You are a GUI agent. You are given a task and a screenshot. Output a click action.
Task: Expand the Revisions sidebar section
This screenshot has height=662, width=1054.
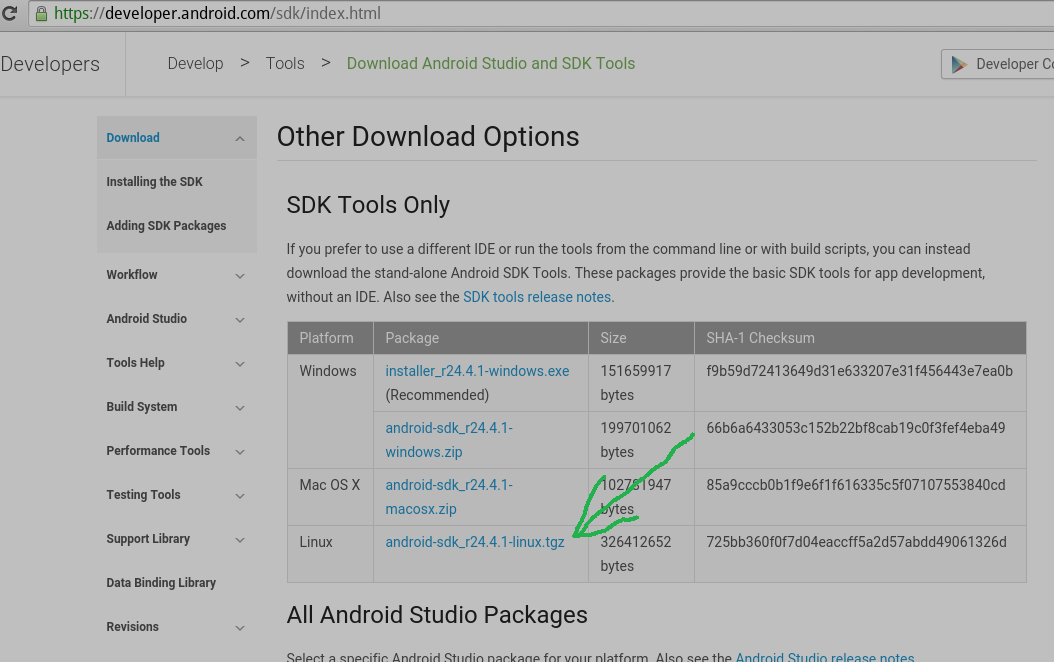[x=240, y=628]
